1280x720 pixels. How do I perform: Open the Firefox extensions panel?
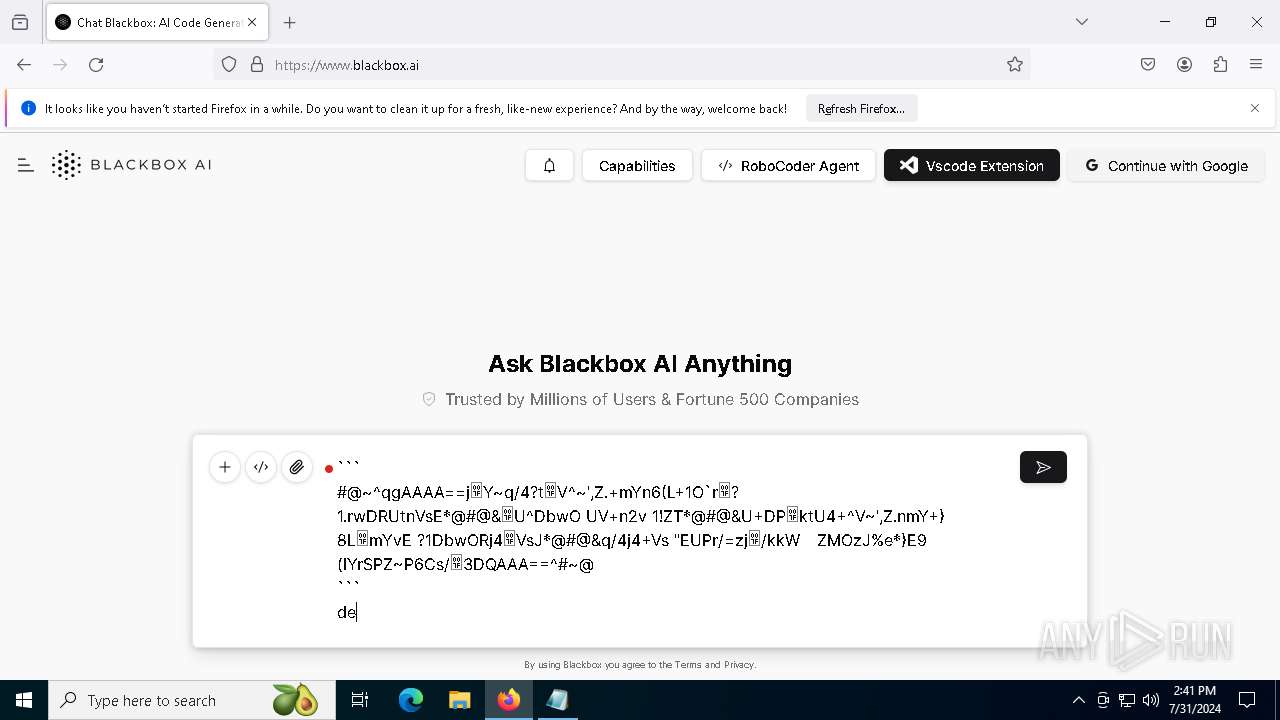pos(1220,65)
